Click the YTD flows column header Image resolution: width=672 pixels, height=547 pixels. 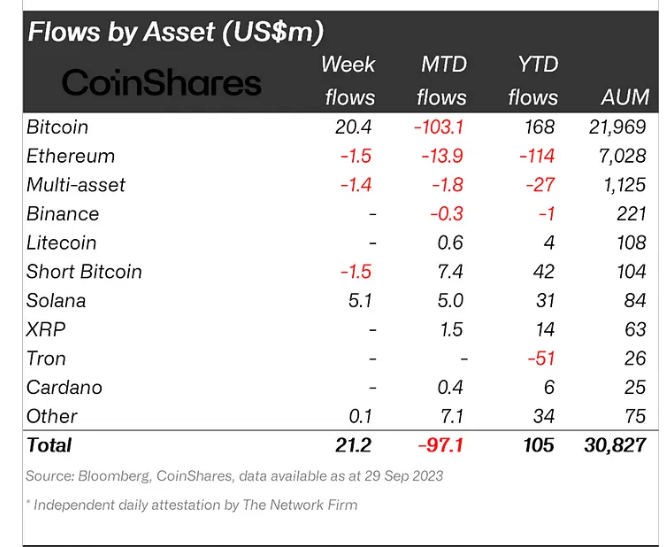(x=532, y=80)
